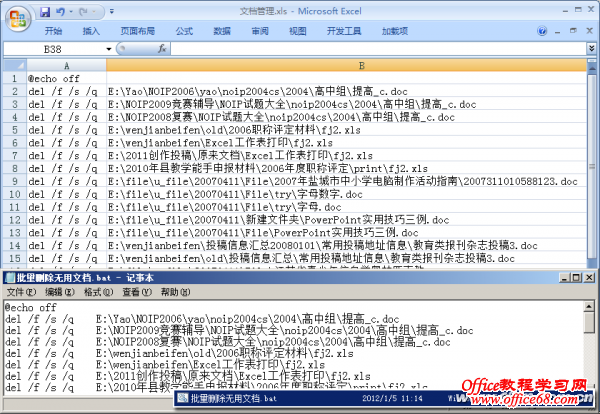Click cell B9 ending 200731101058812З.doc
Image resolution: width=600 pixels, height=414 pixels.
(x=346, y=181)
